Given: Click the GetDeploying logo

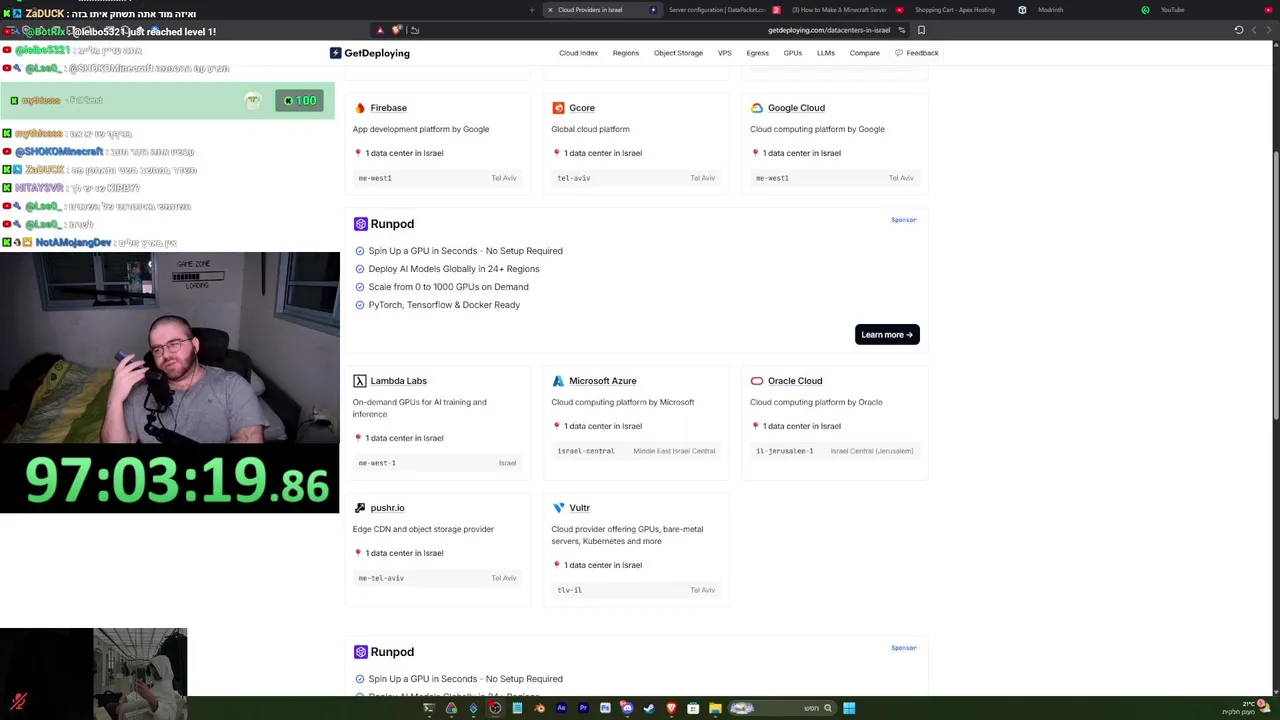Looking at the screenshot, I should click(x=370, y=53).
